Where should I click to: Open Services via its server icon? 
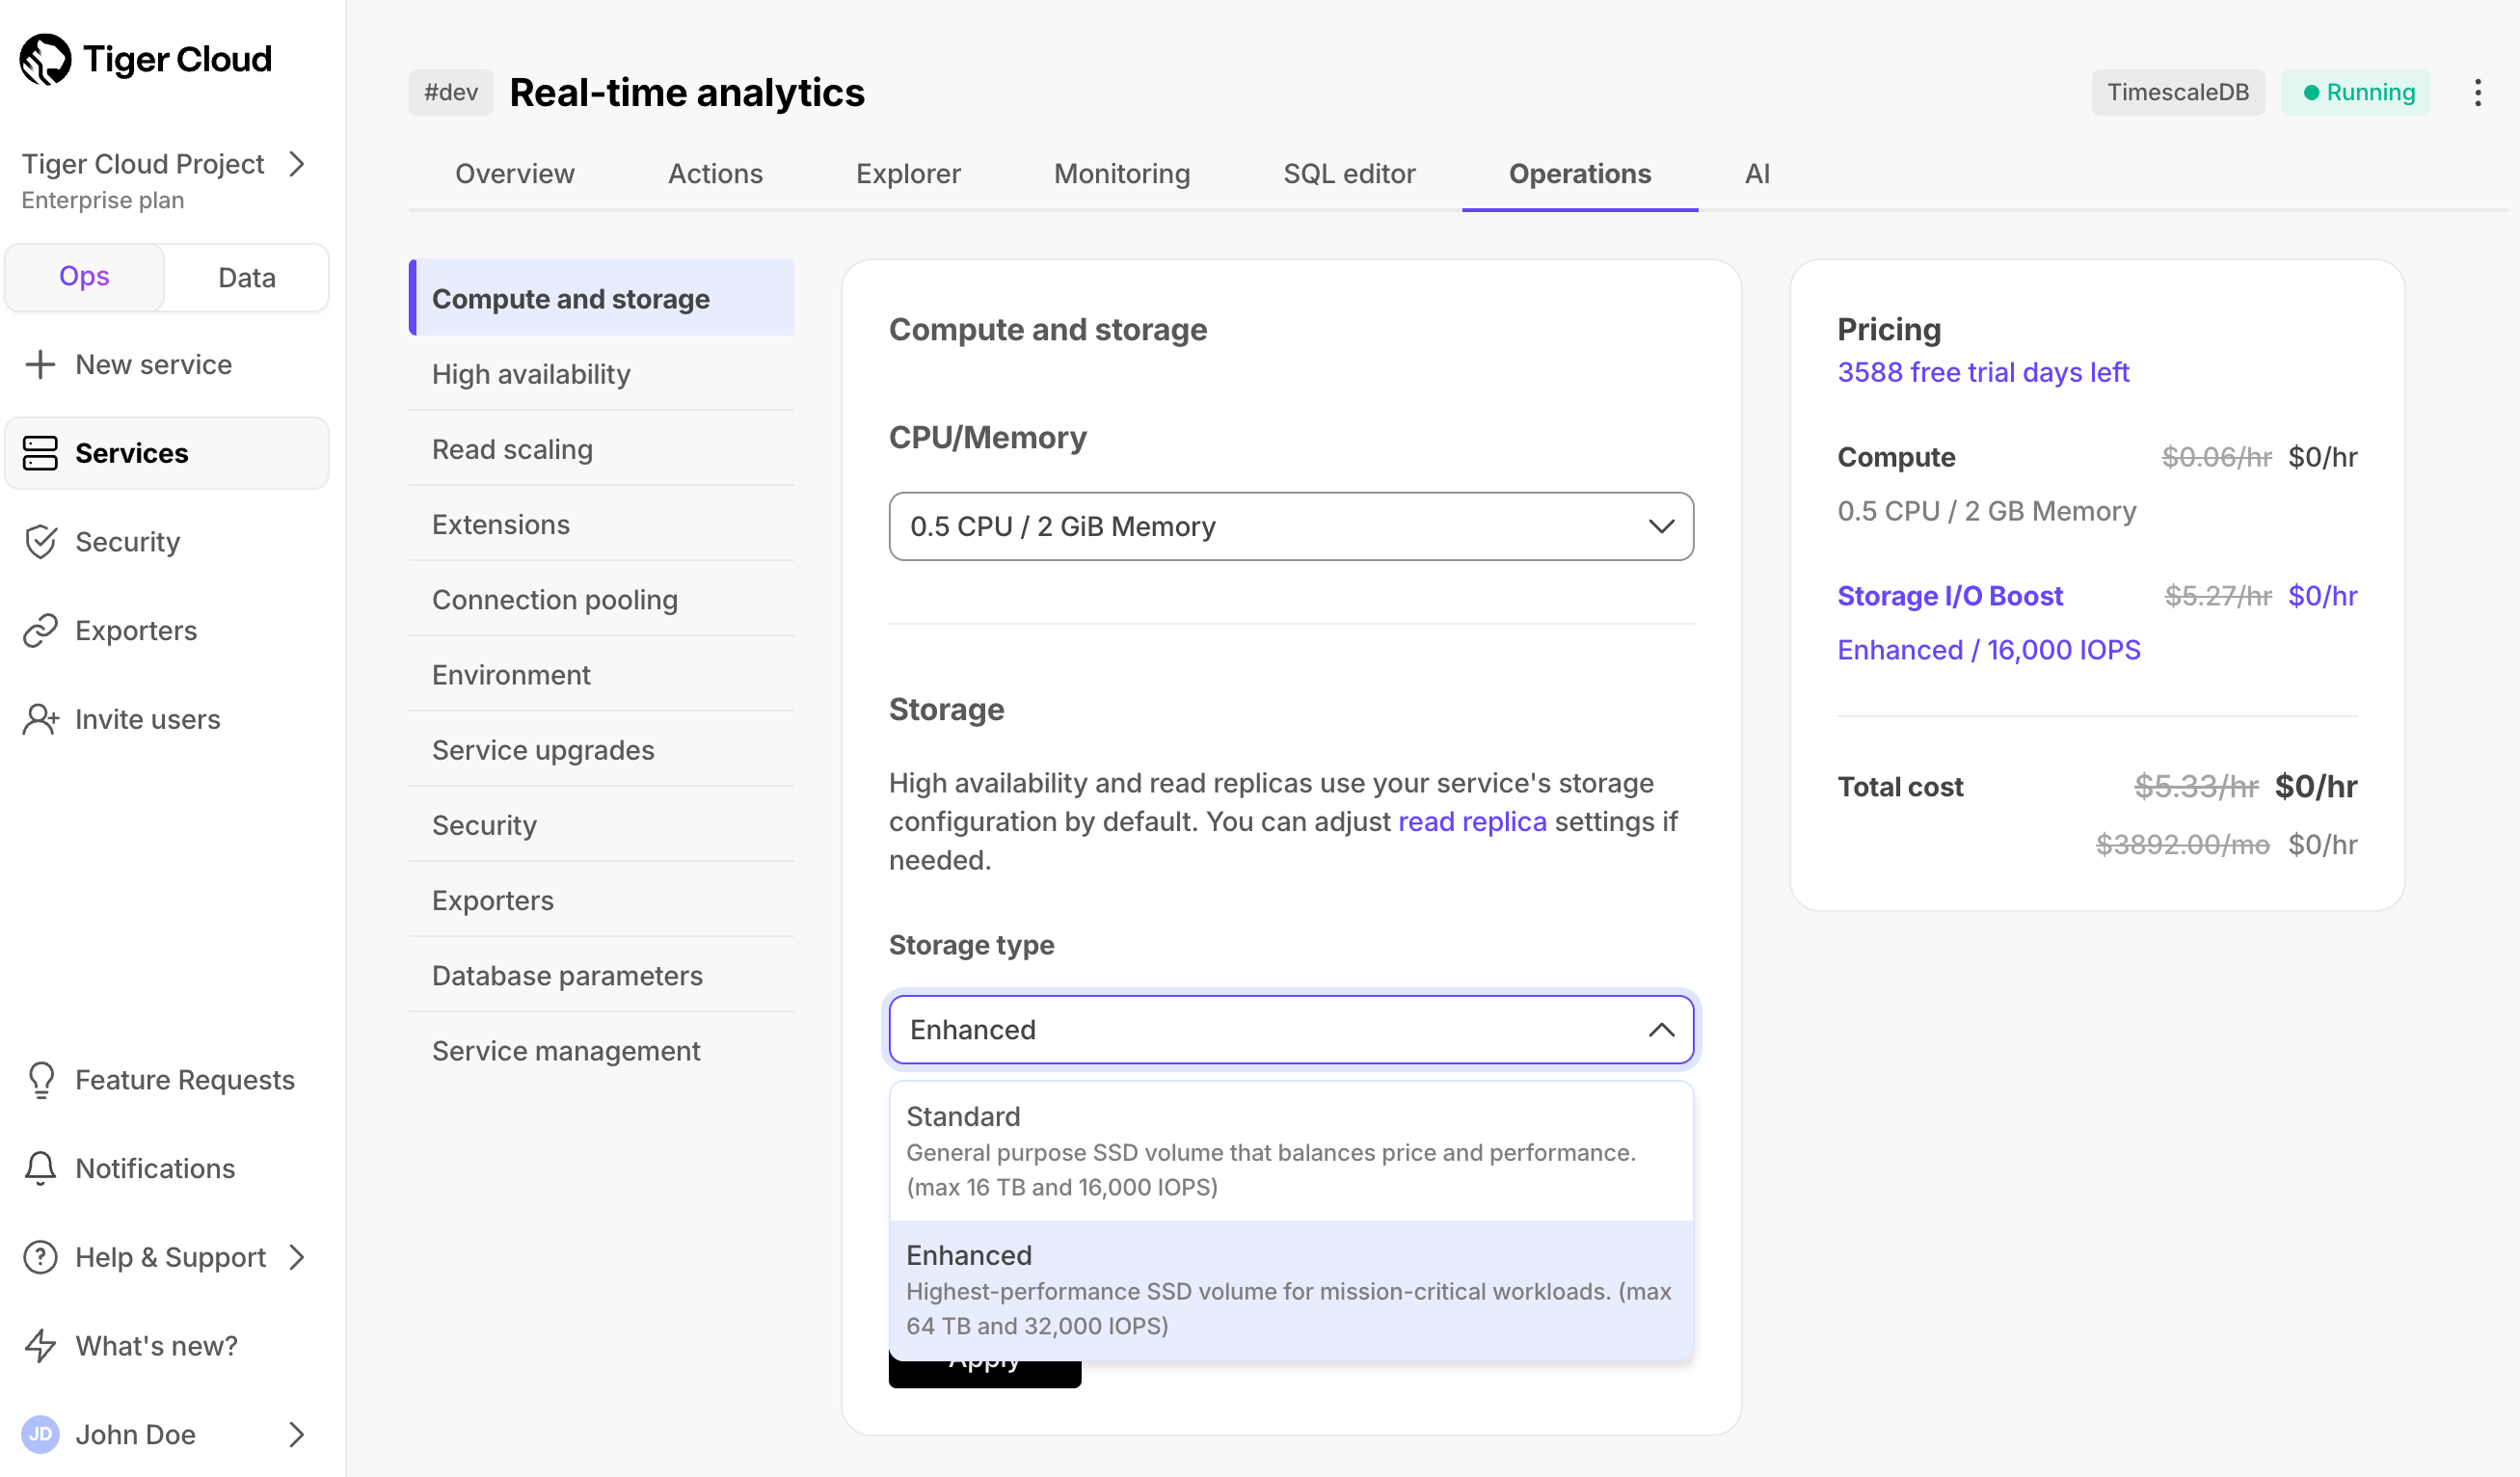point(40,453)
